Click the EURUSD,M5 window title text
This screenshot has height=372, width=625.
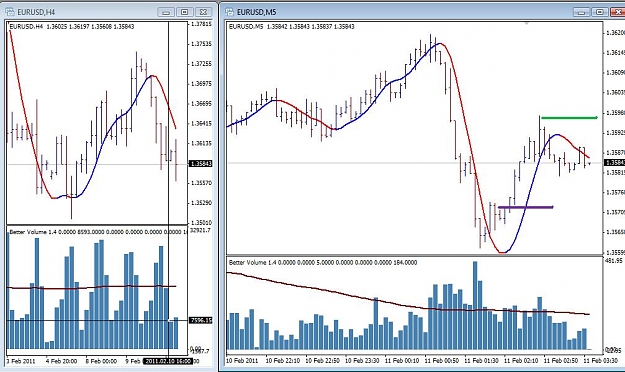[256, 12]
